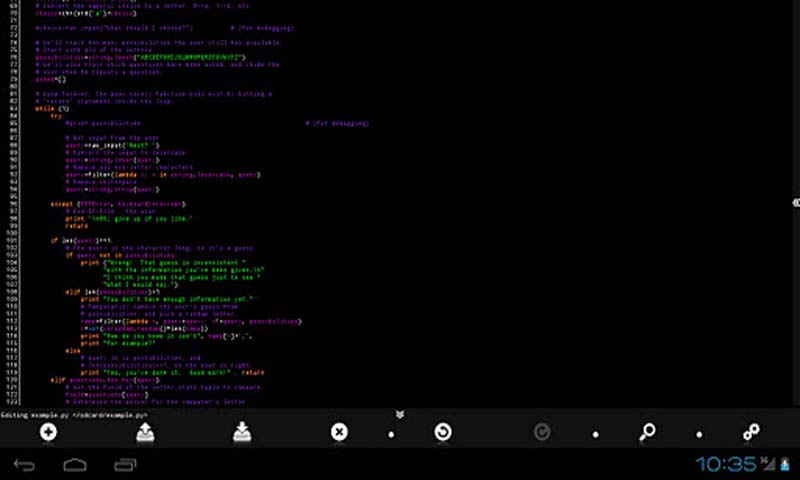Open the clock showing 10:35
The height and width of the screenshot is (480, 800).
click(x=726, y=464)
